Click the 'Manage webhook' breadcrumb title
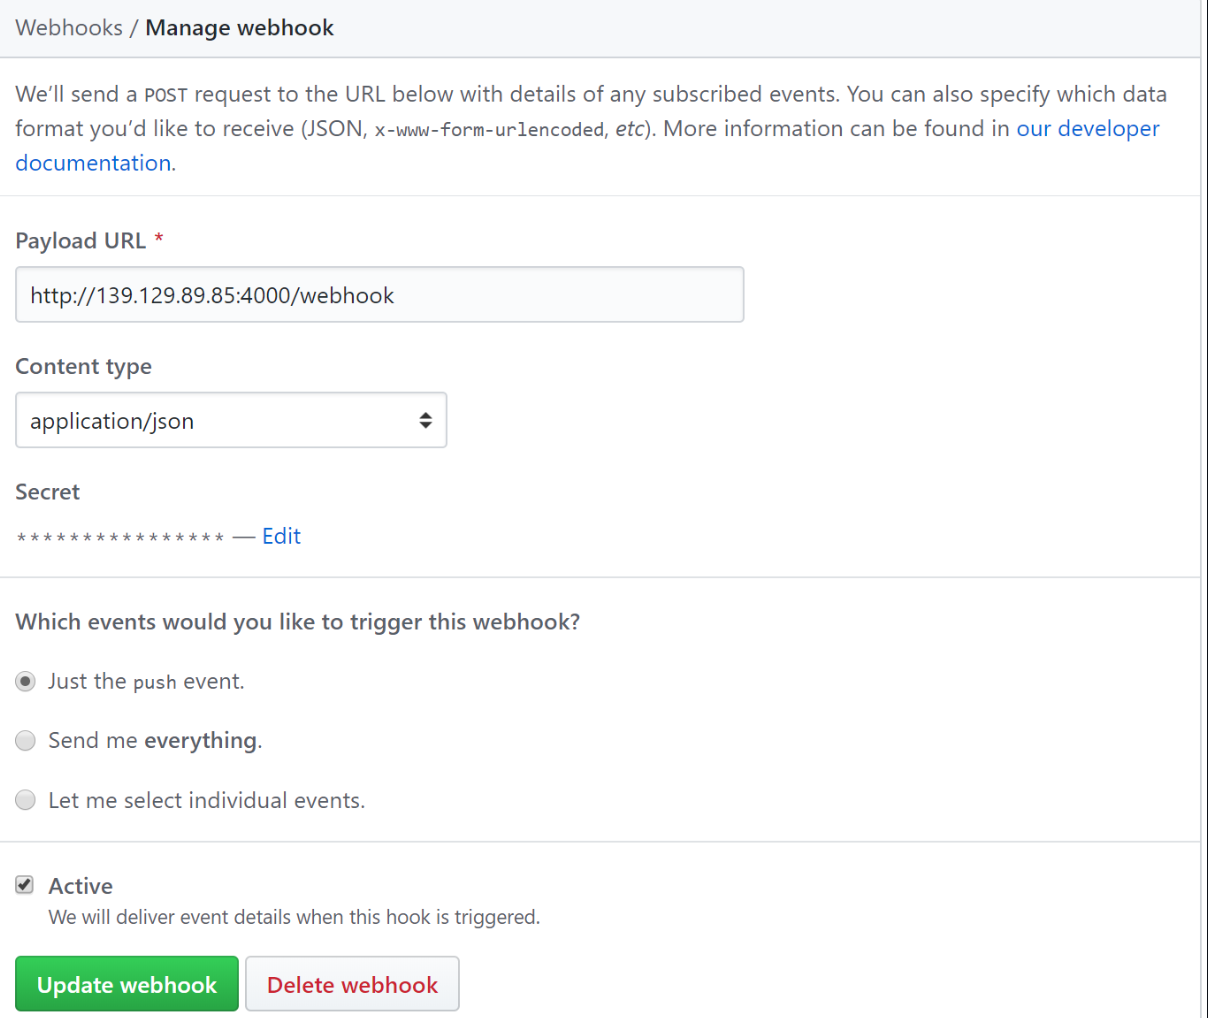The height and width of the screenshot is (1018, 1208). pyautogui.click(x=239, y=28)
